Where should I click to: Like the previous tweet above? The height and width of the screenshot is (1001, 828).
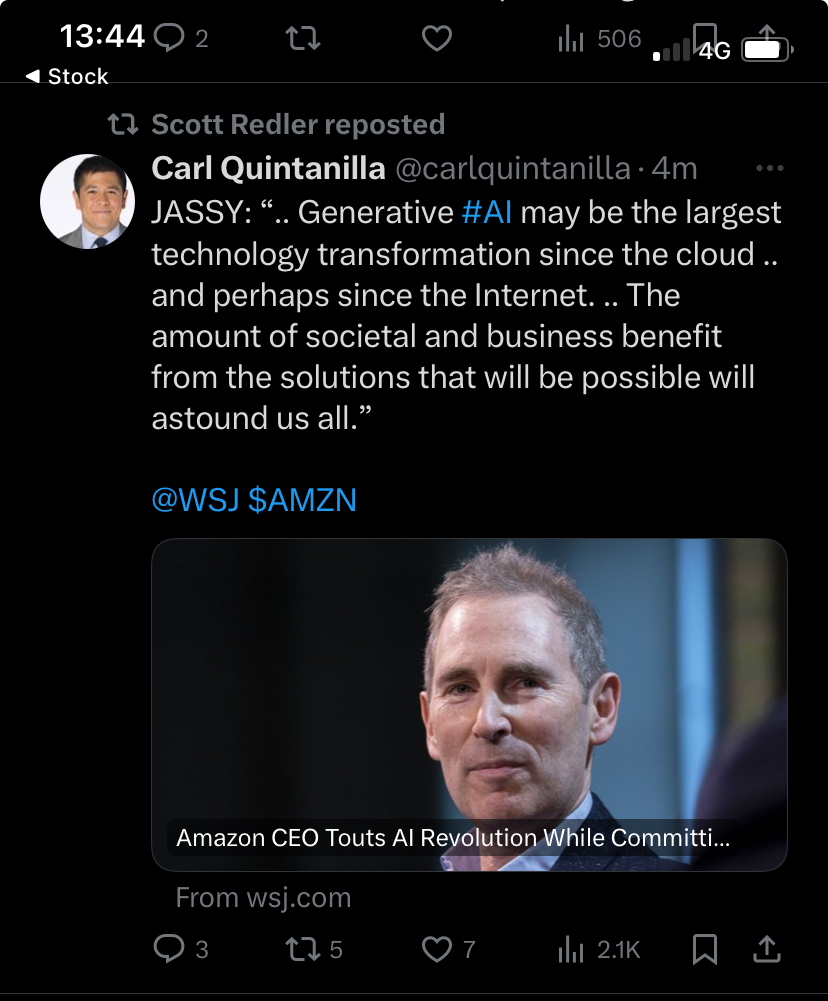[x=437, y=39]
